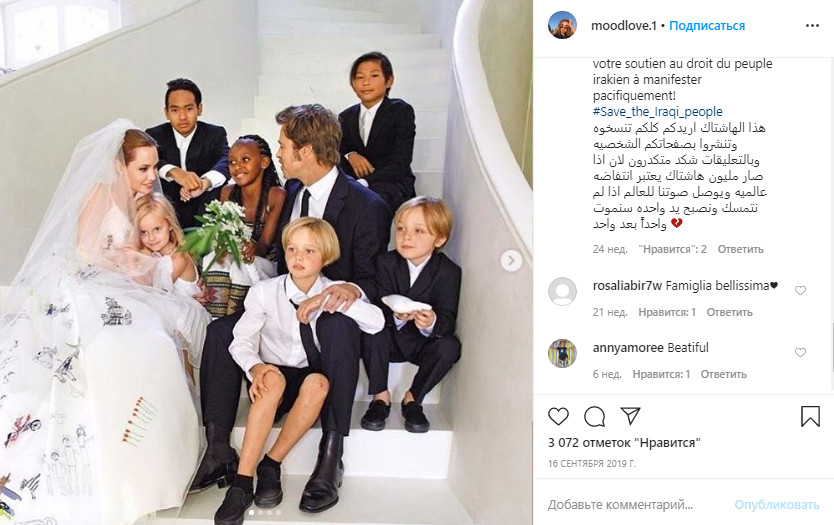Share the post via paper plane icon
Image resolution: width=834 pixels, height=525 pixels.
[630, 415]
